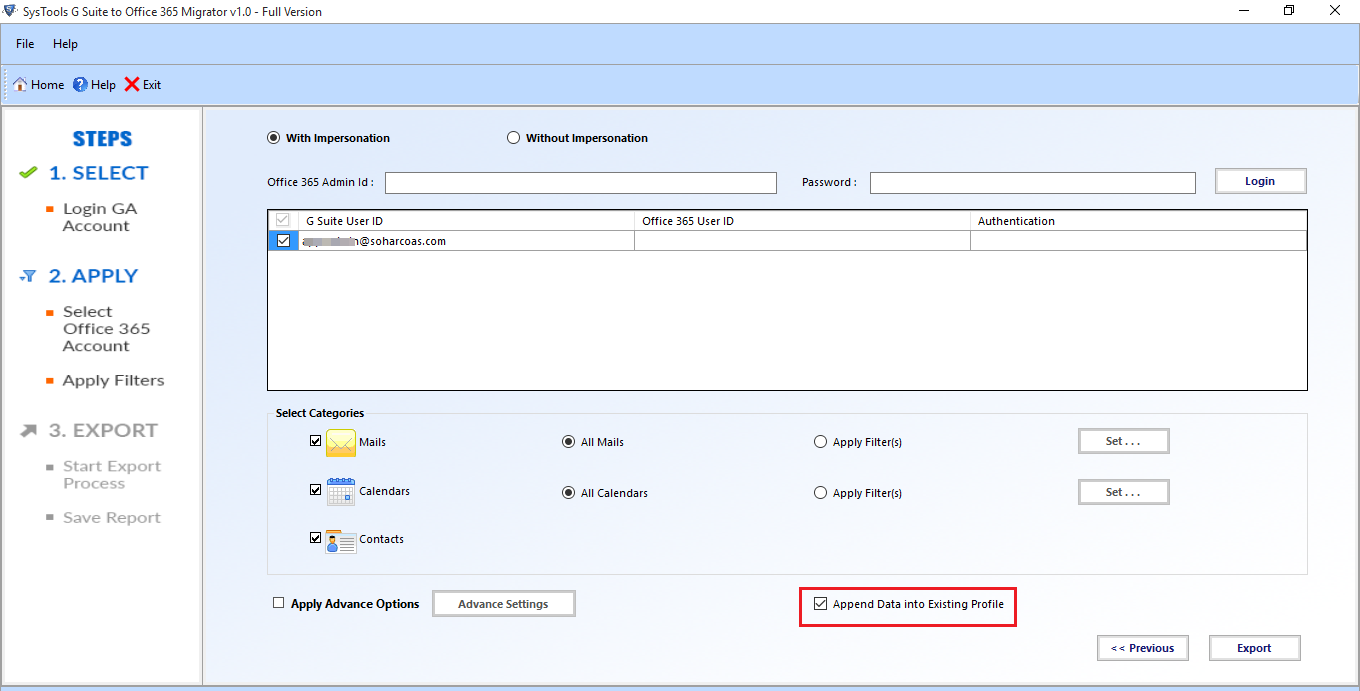Select Login GA Account step

[x=100, y=217]
